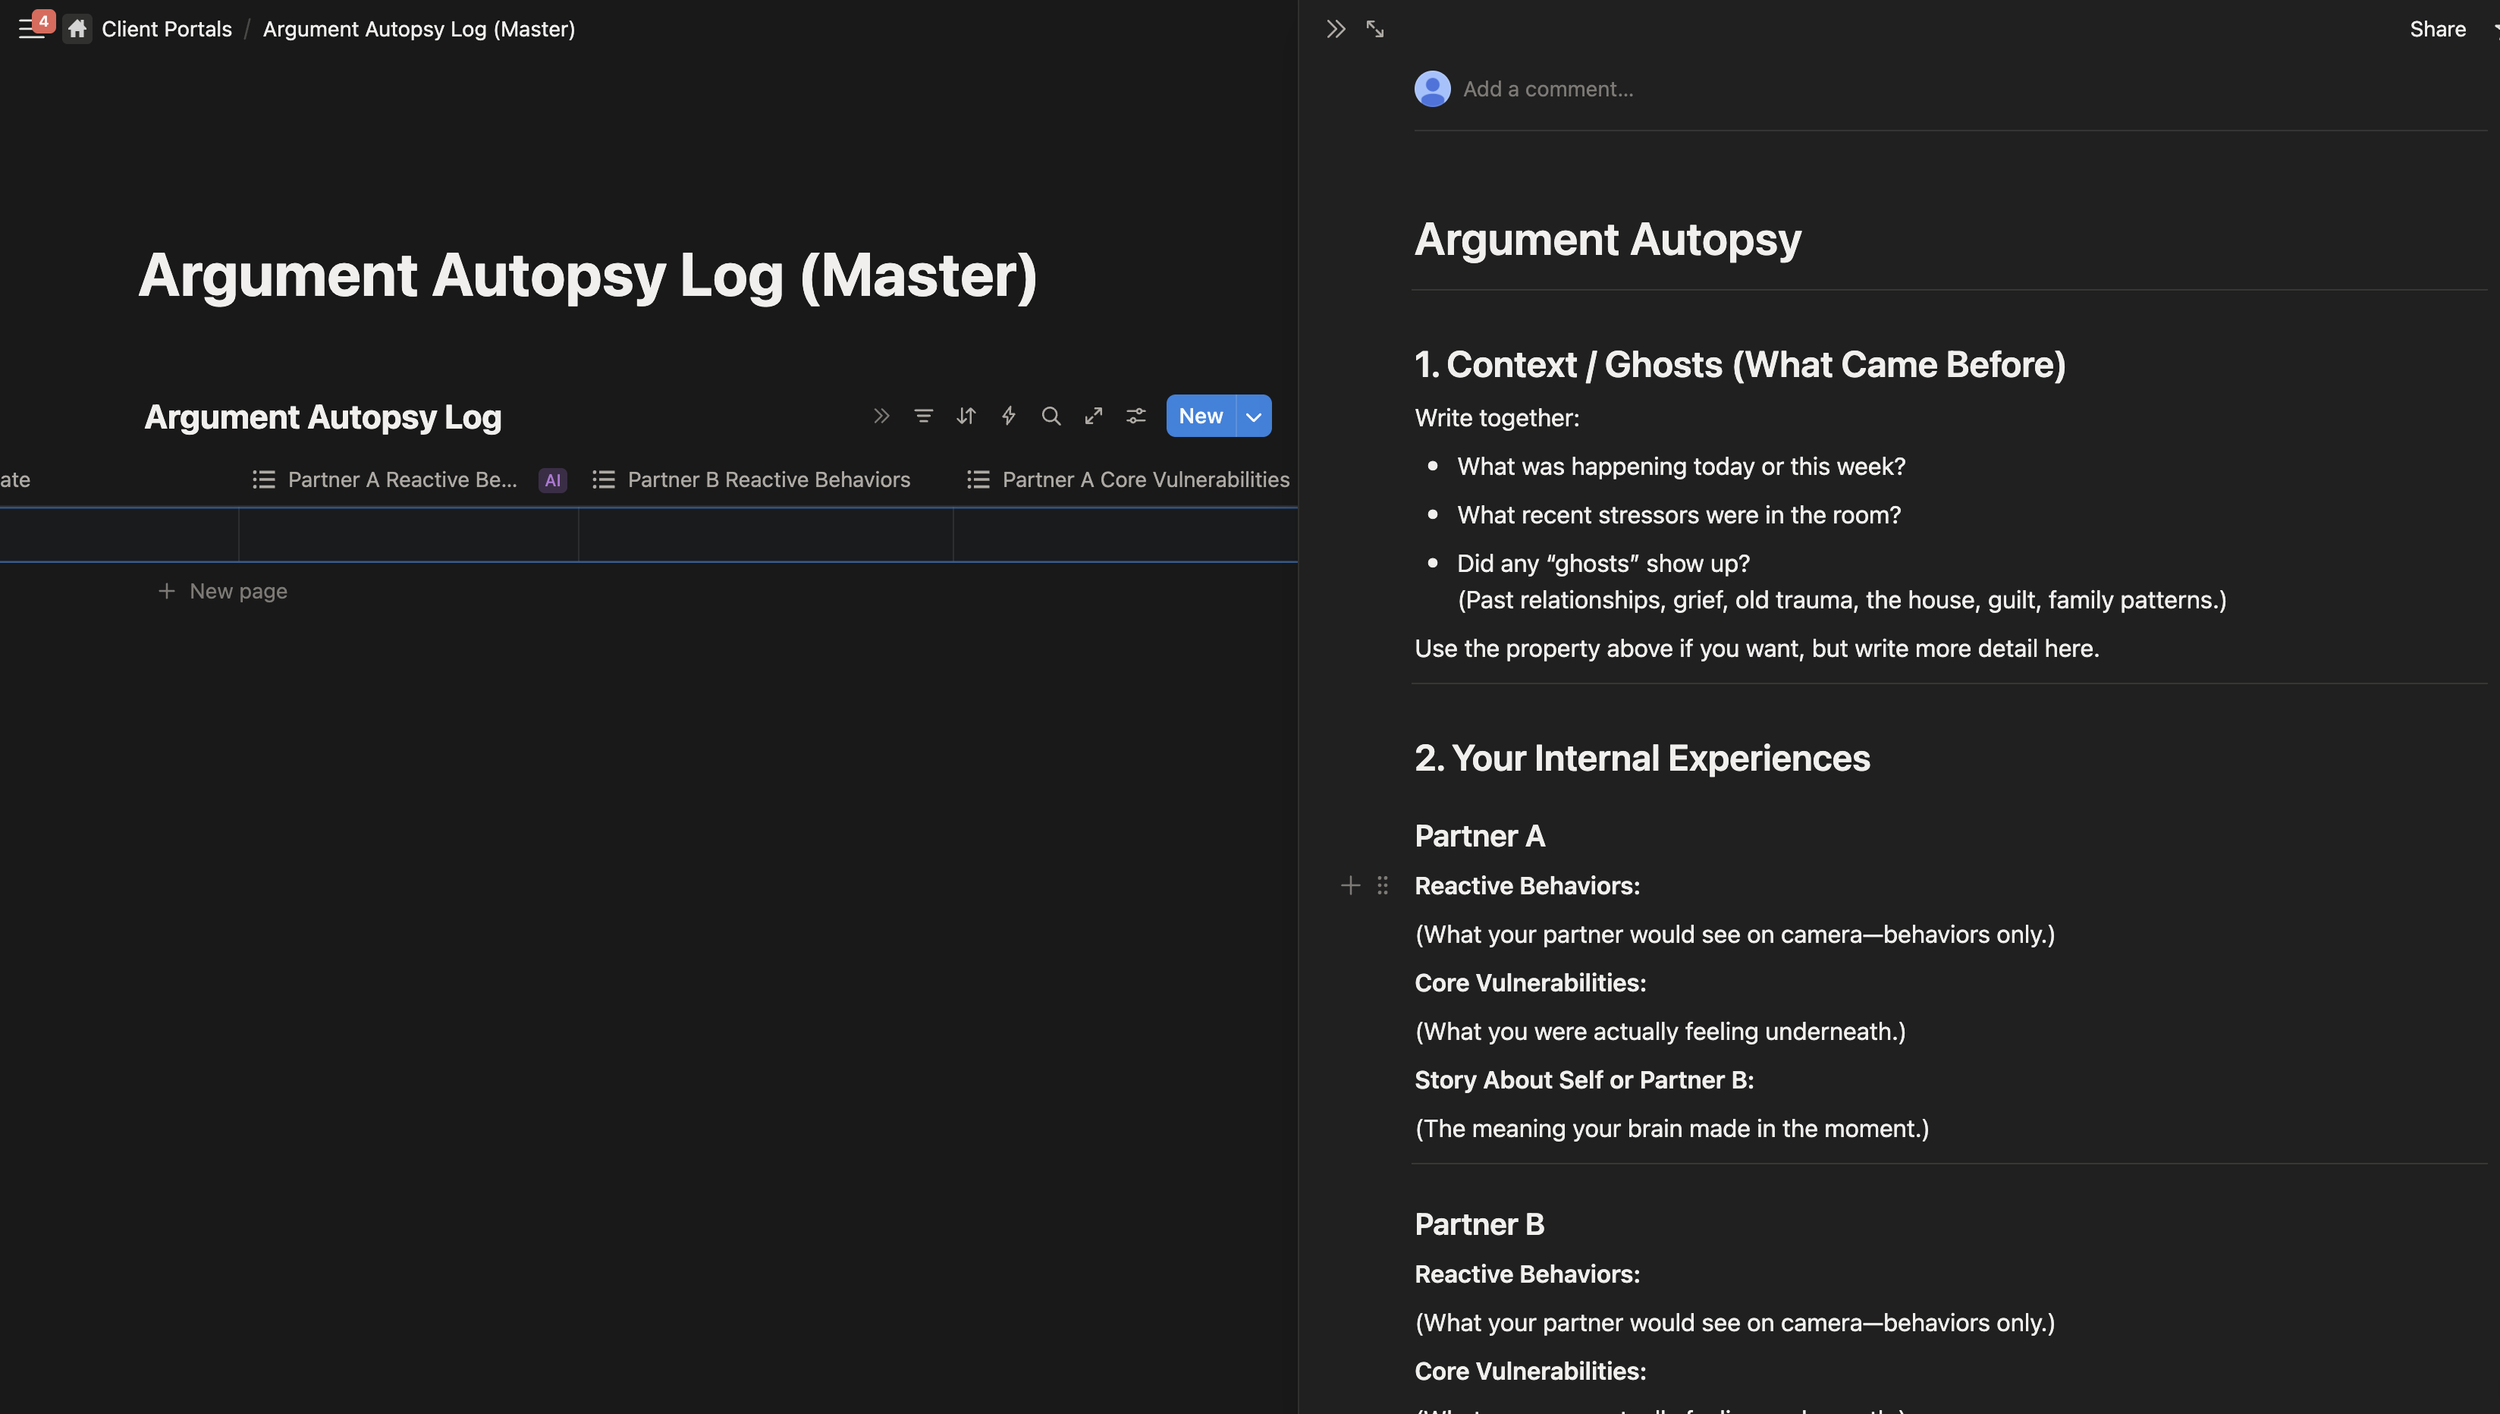This screenshot has width=2500, height=1414.
Task: Expand side peek to full page
Action: point(1375,29)
